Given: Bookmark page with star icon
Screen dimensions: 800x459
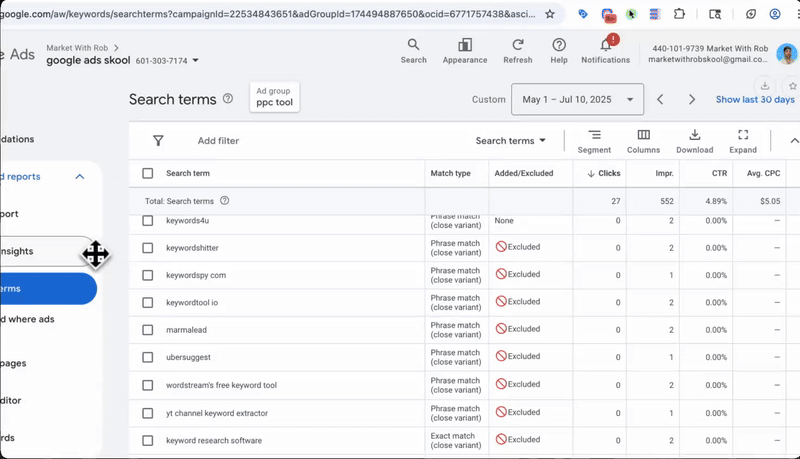Looking at the screenshot, I should click(549, 14).
